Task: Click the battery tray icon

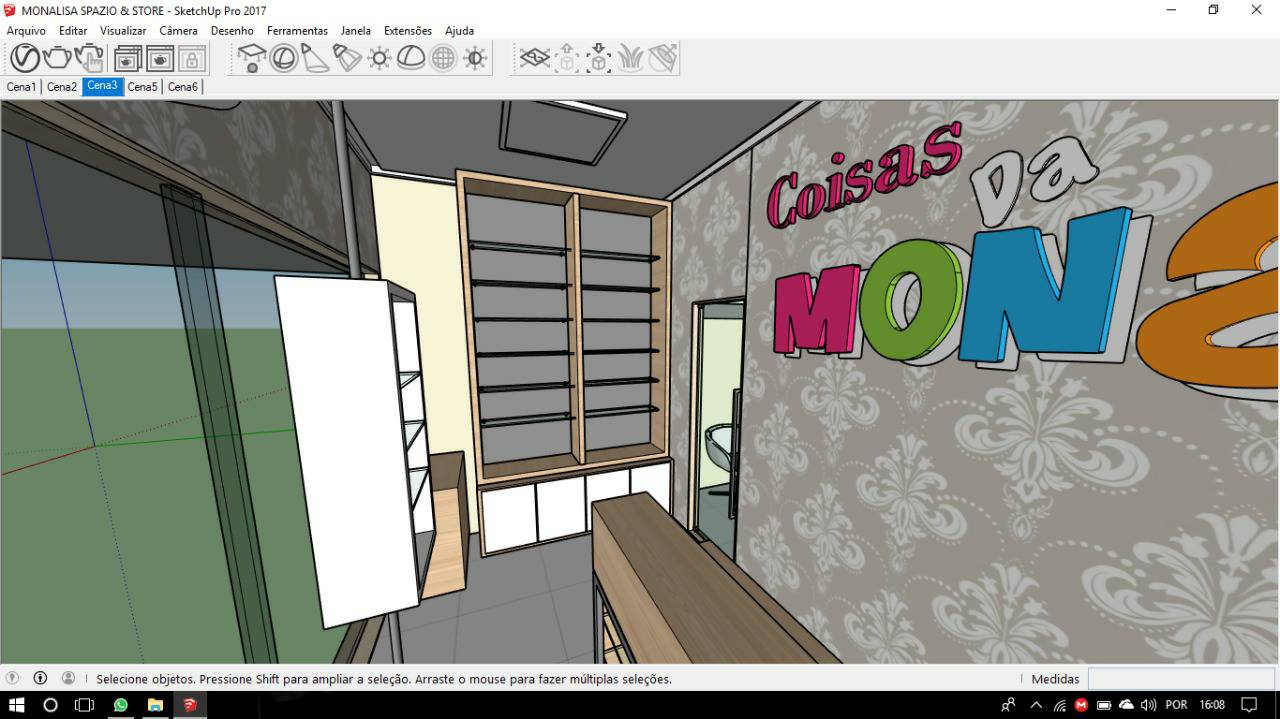Action: [1103, 705]
